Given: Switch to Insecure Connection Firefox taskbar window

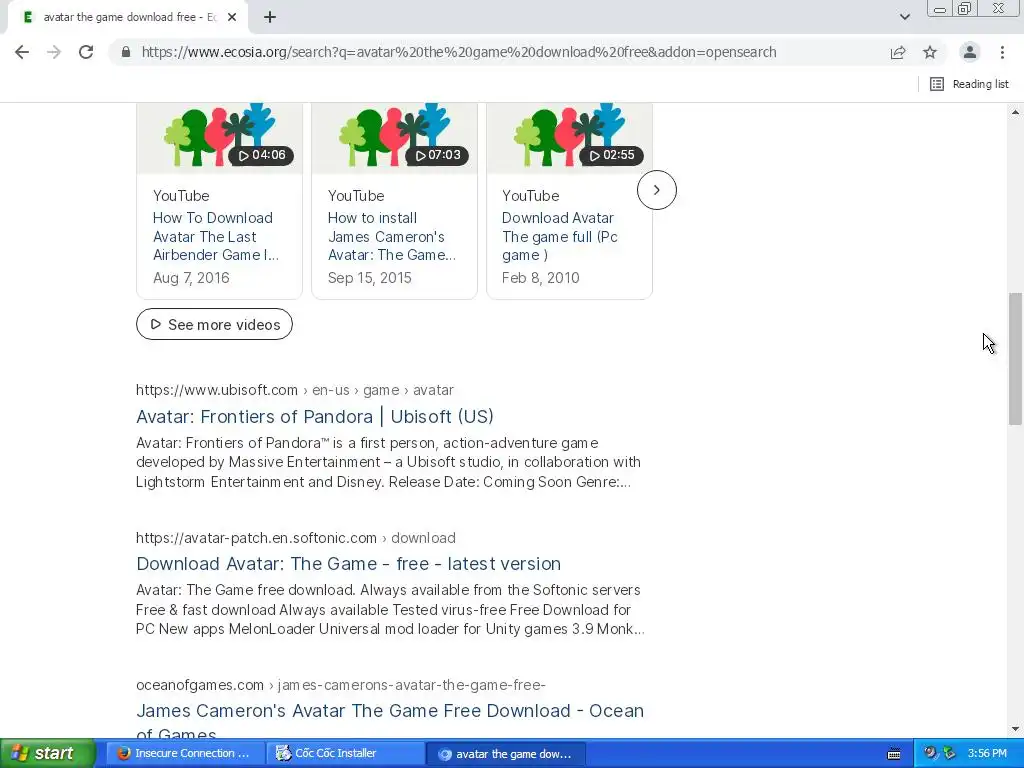Looking at the screenshot, I should (x=185, y=754).
